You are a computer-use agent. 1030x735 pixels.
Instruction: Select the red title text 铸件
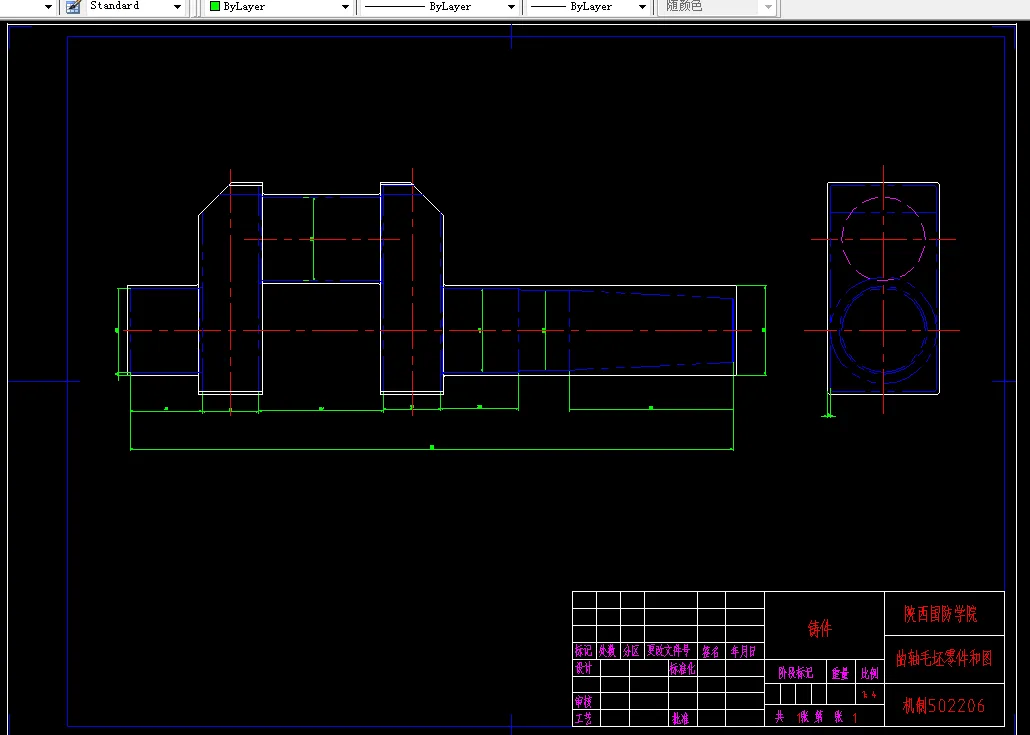(819, 629)
